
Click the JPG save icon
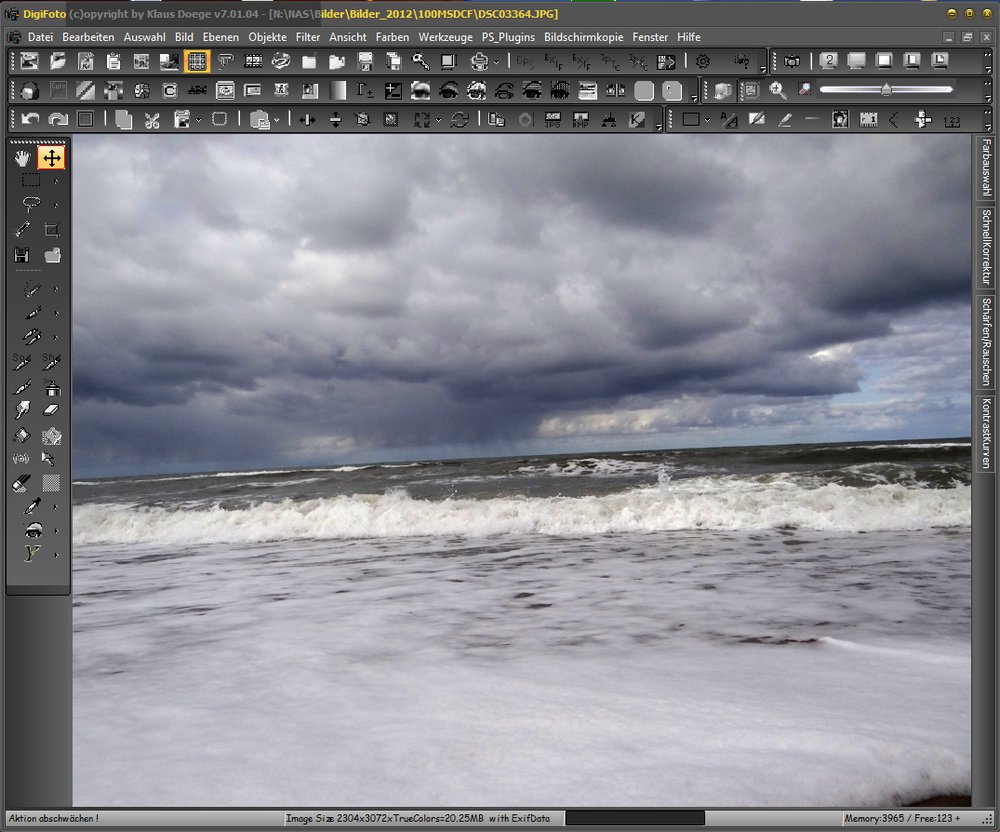552,120
